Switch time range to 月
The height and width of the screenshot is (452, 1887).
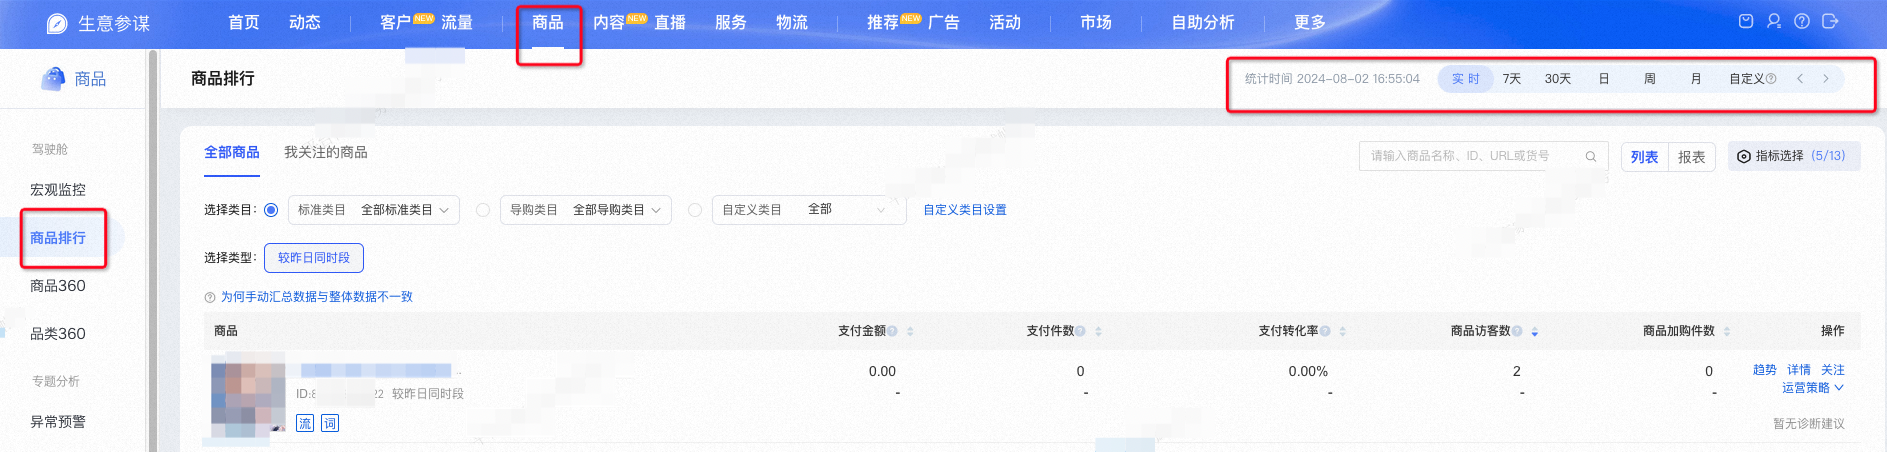pyautogui.click(x=1696, y=79)
